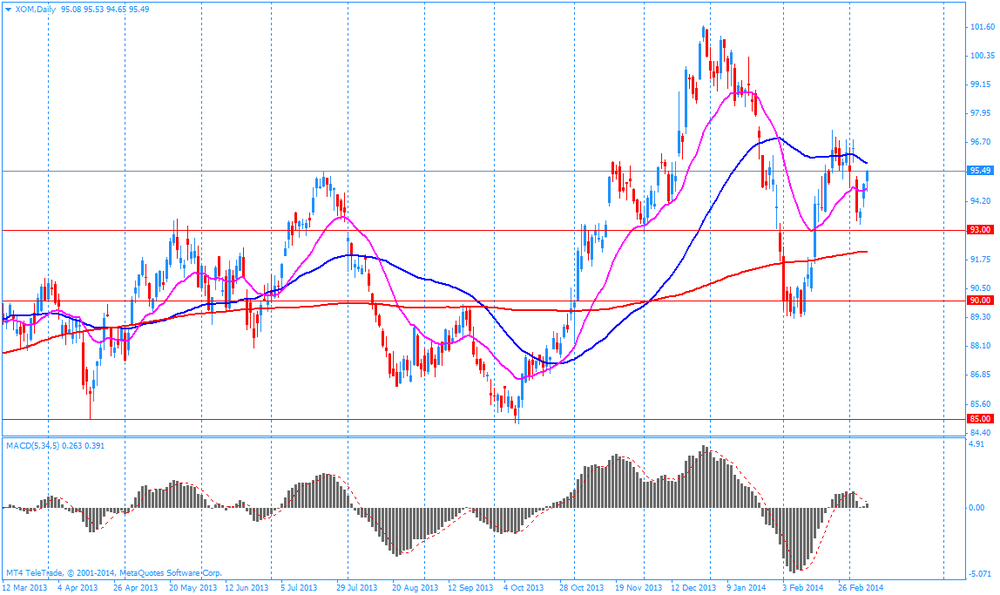Viewport: 1000px width, 595px height.
Task: Click the 12 Dec 2013 date label
Action: pyautogui.click(x=694, y=587)
